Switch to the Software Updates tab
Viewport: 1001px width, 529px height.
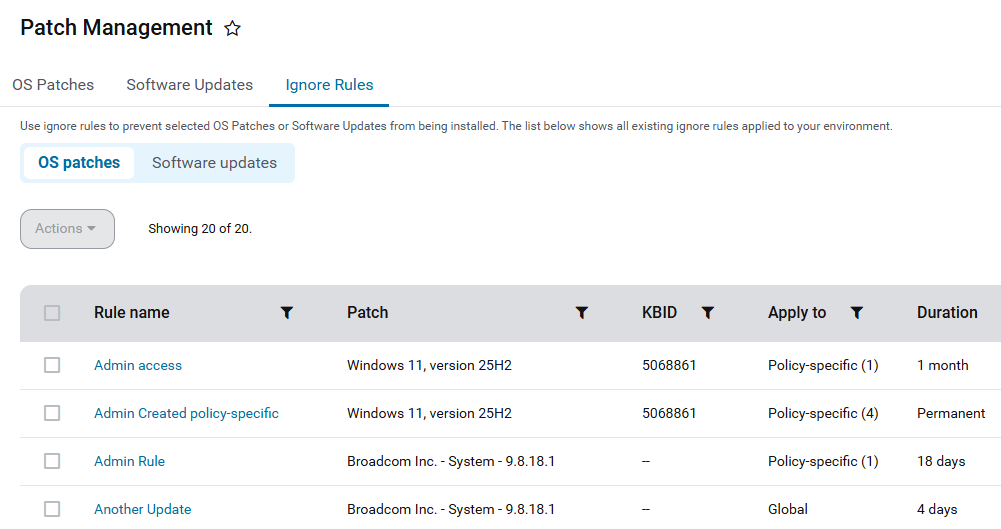tap(190, 85)
